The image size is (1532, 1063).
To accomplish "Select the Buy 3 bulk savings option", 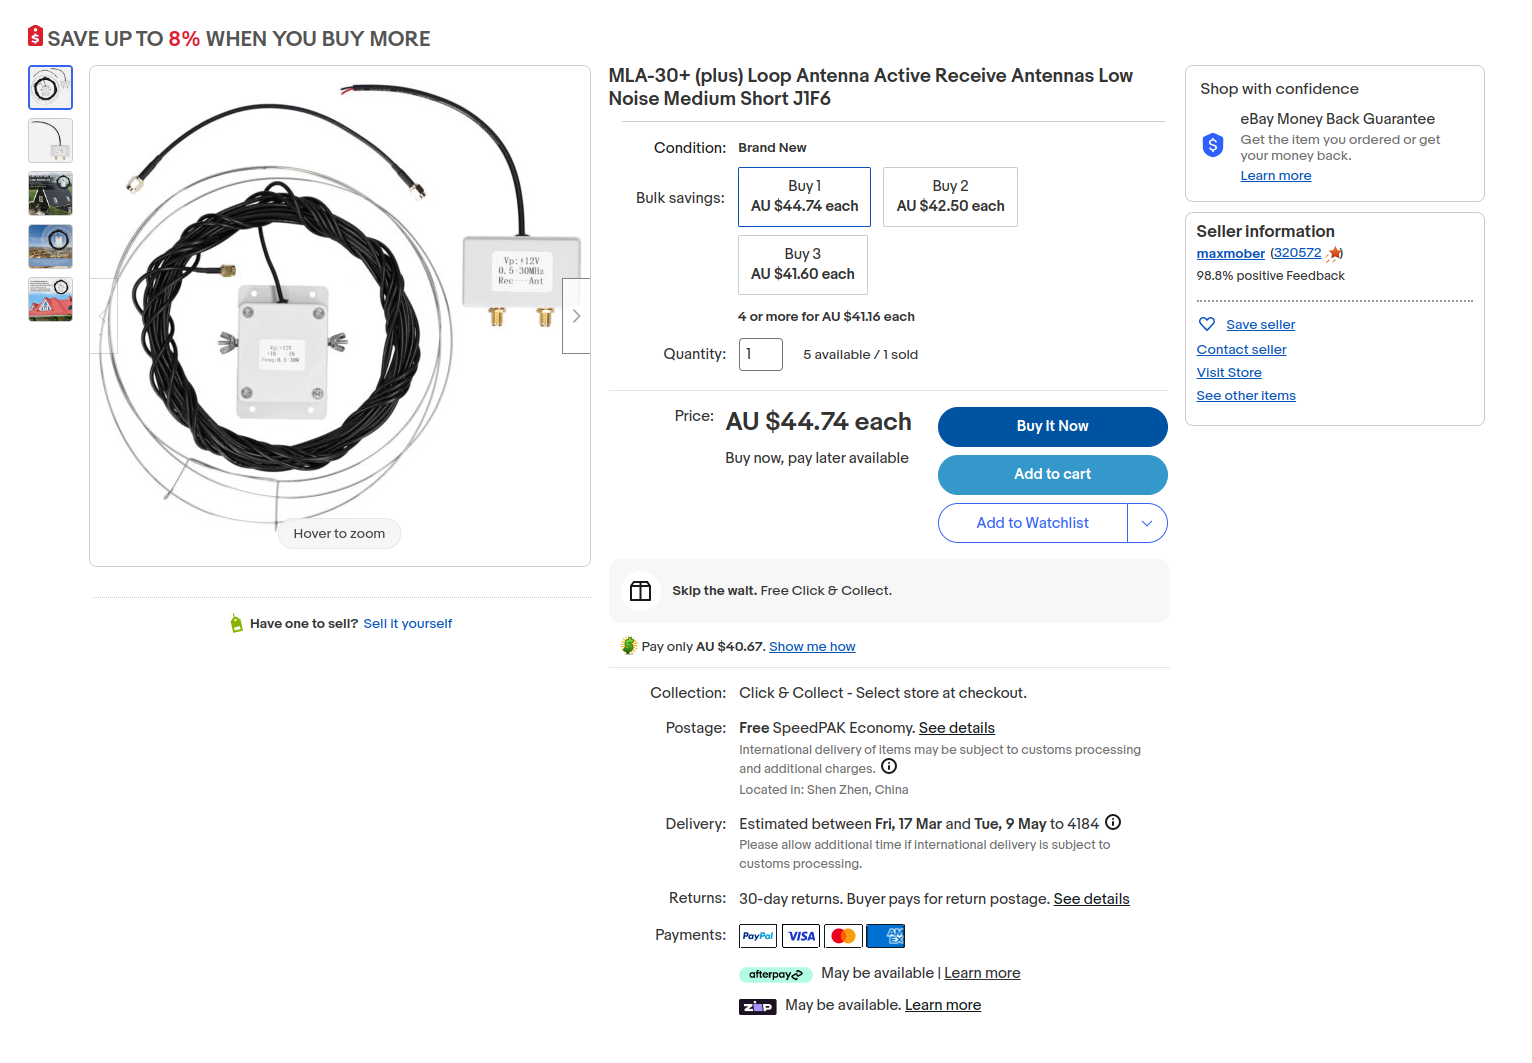I will point(802,265).
